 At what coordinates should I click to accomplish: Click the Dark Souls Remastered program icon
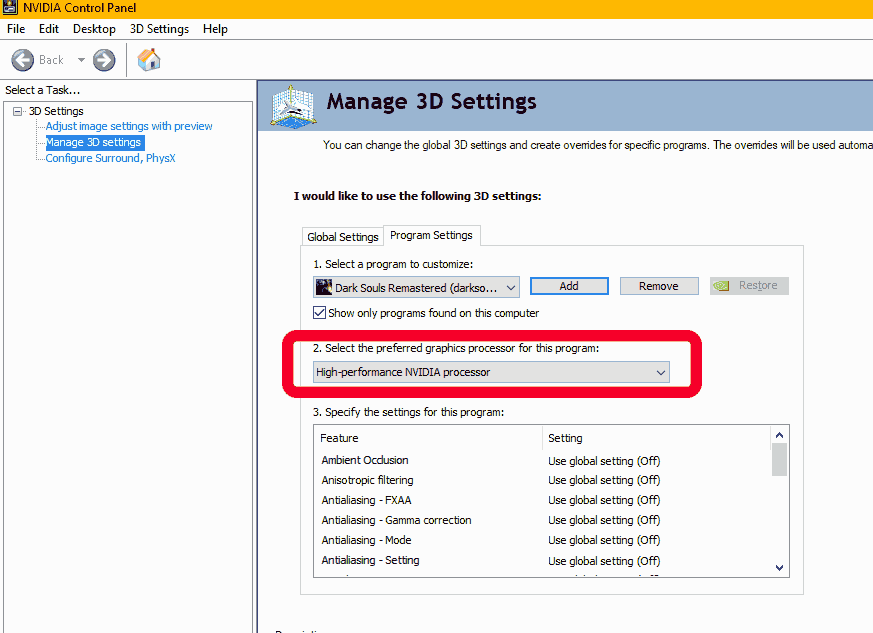click(x=323, y=287)
